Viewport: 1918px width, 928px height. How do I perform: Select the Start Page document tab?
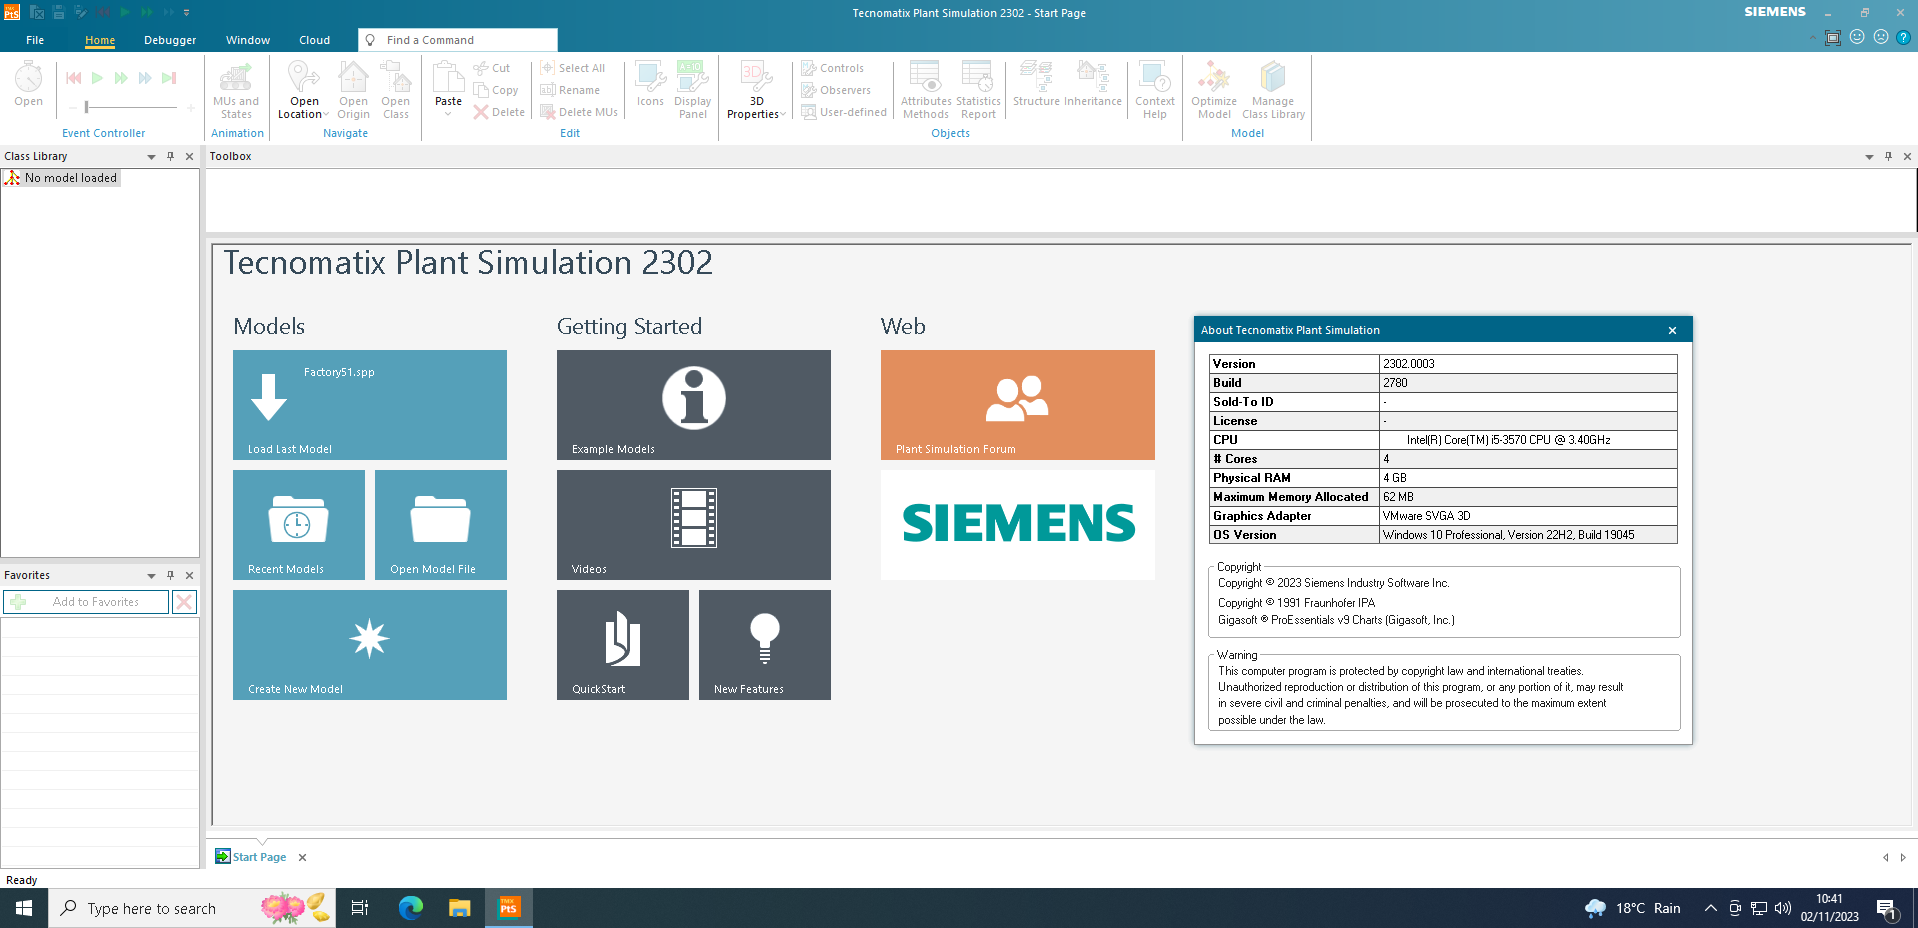click(259, 857)
